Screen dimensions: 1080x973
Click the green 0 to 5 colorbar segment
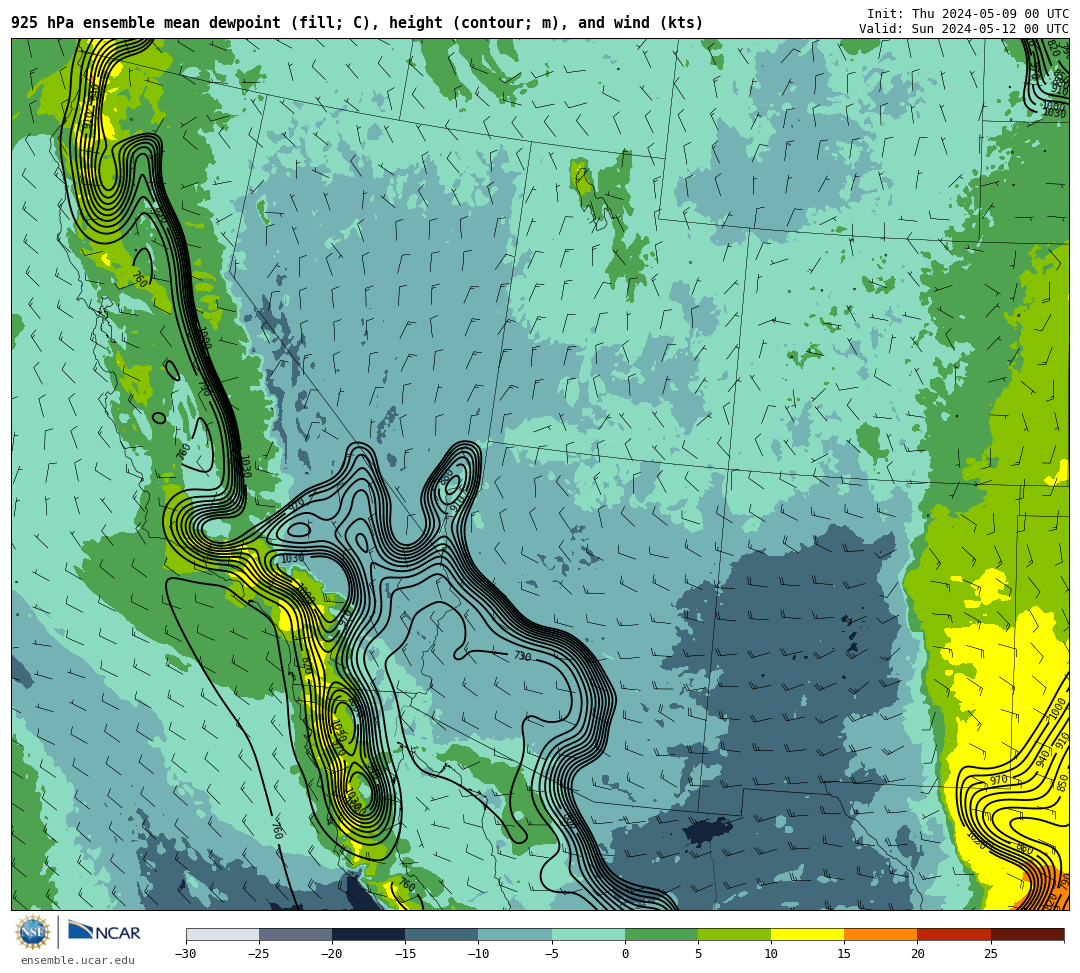(661, 934)
